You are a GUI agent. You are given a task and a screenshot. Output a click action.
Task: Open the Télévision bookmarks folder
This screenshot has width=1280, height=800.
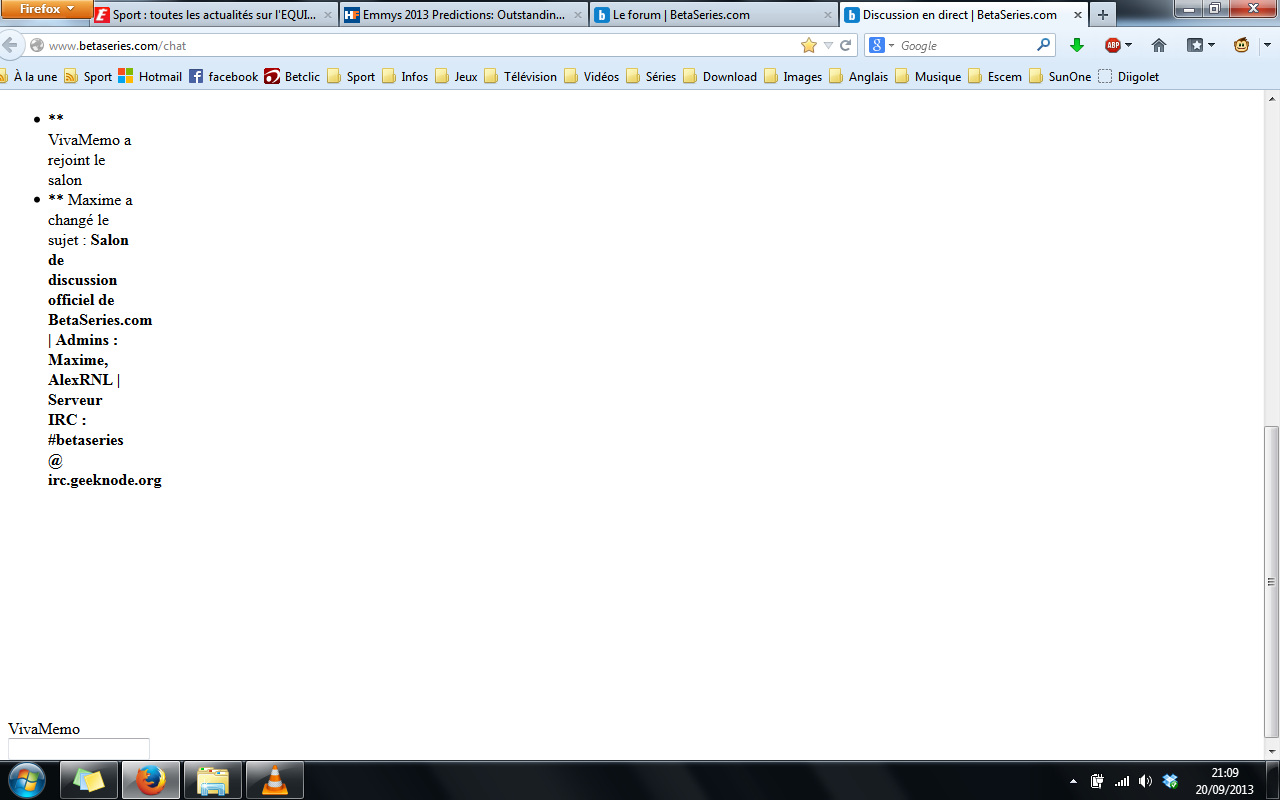click(520, 76)
